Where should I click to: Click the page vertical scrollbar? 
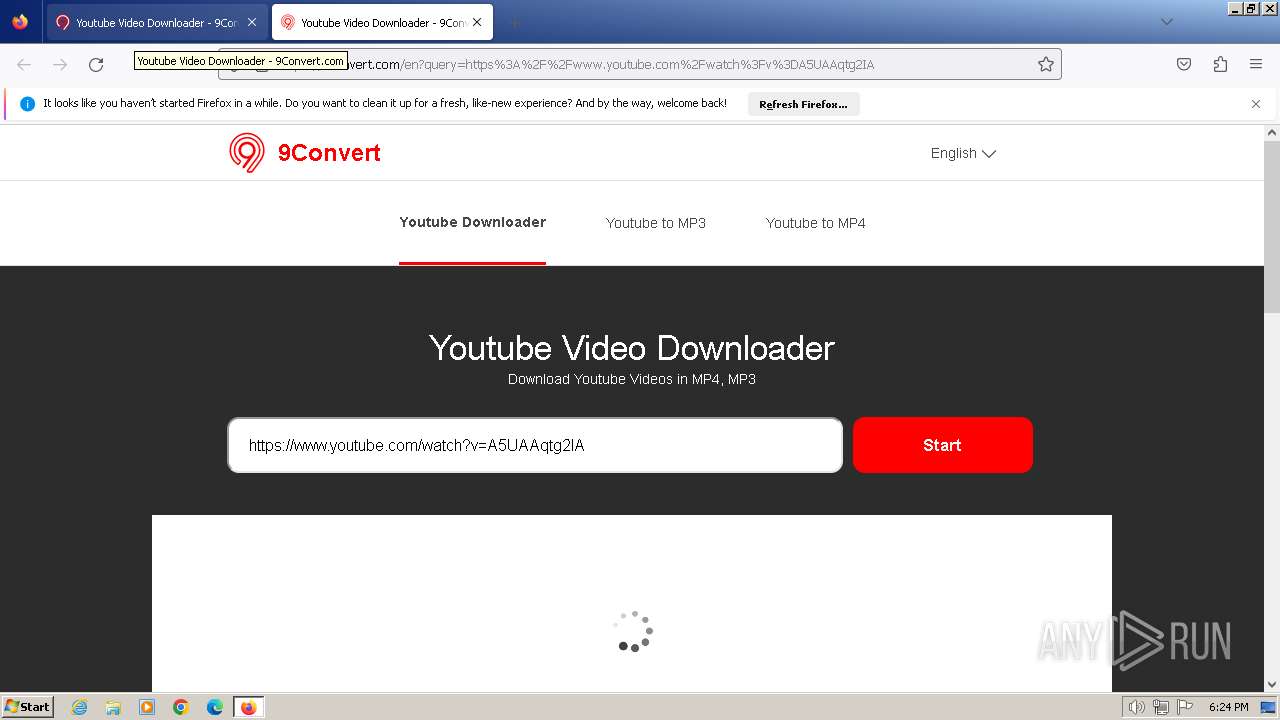[1272, 226]
